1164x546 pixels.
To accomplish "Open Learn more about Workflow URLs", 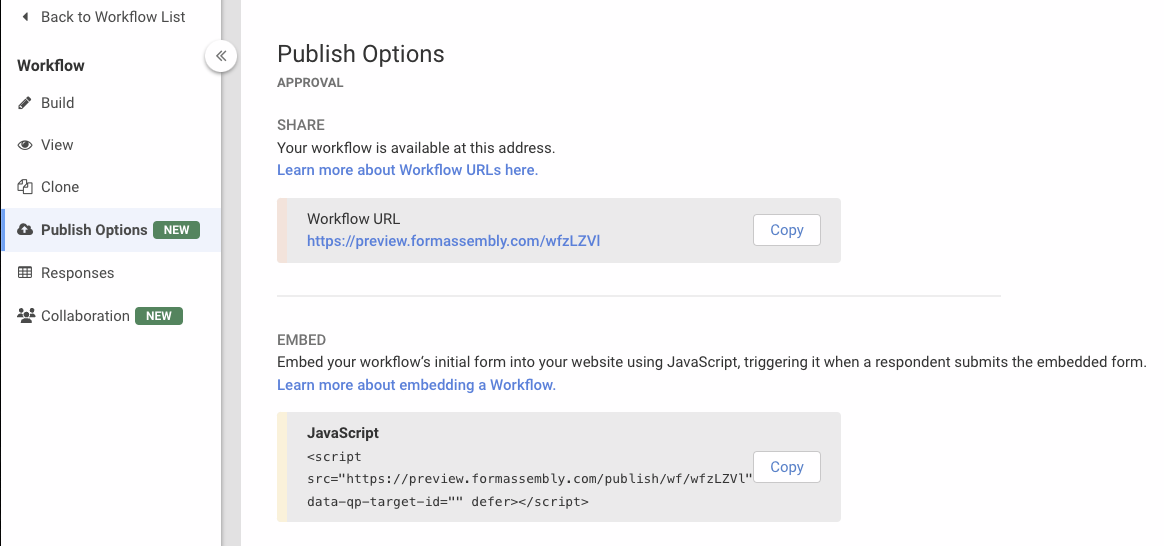I will pos(407,170).
